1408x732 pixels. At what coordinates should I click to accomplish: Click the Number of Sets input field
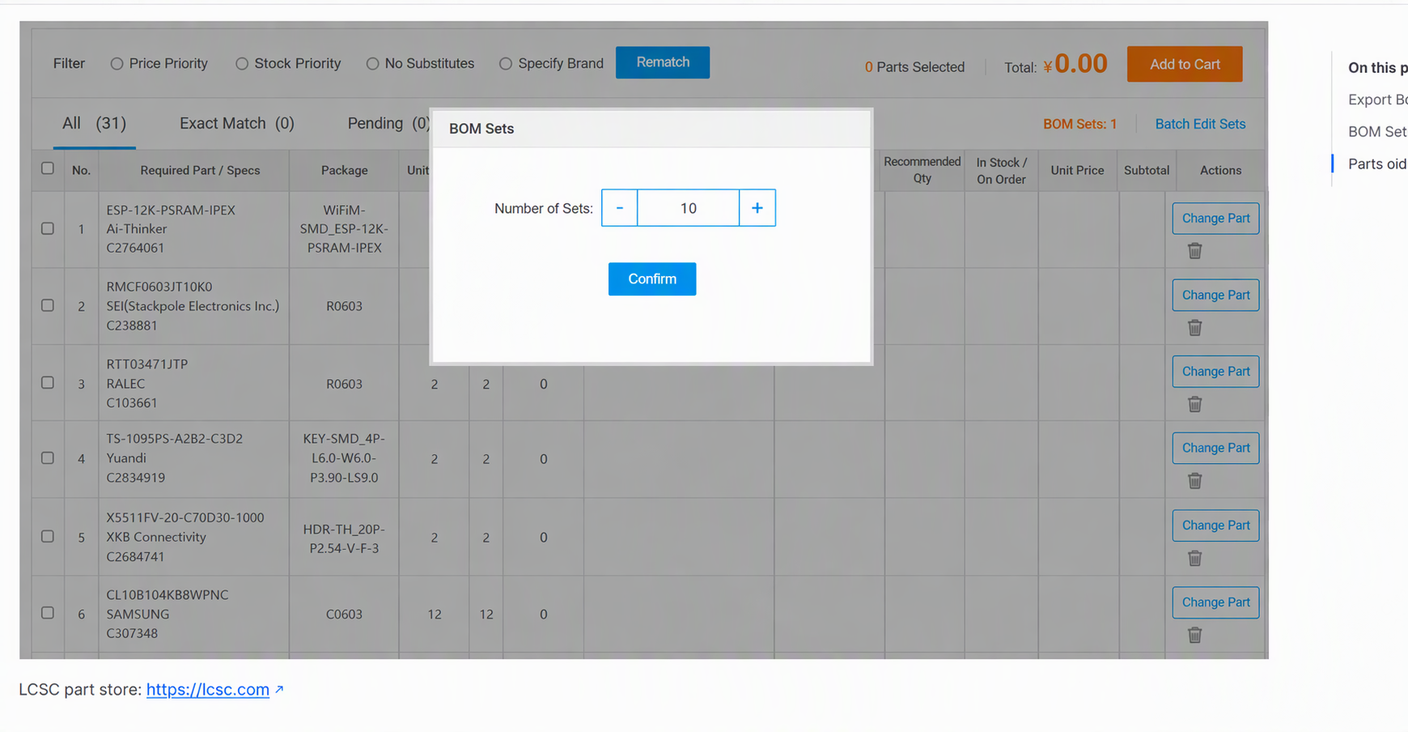(x=688, y=208)
